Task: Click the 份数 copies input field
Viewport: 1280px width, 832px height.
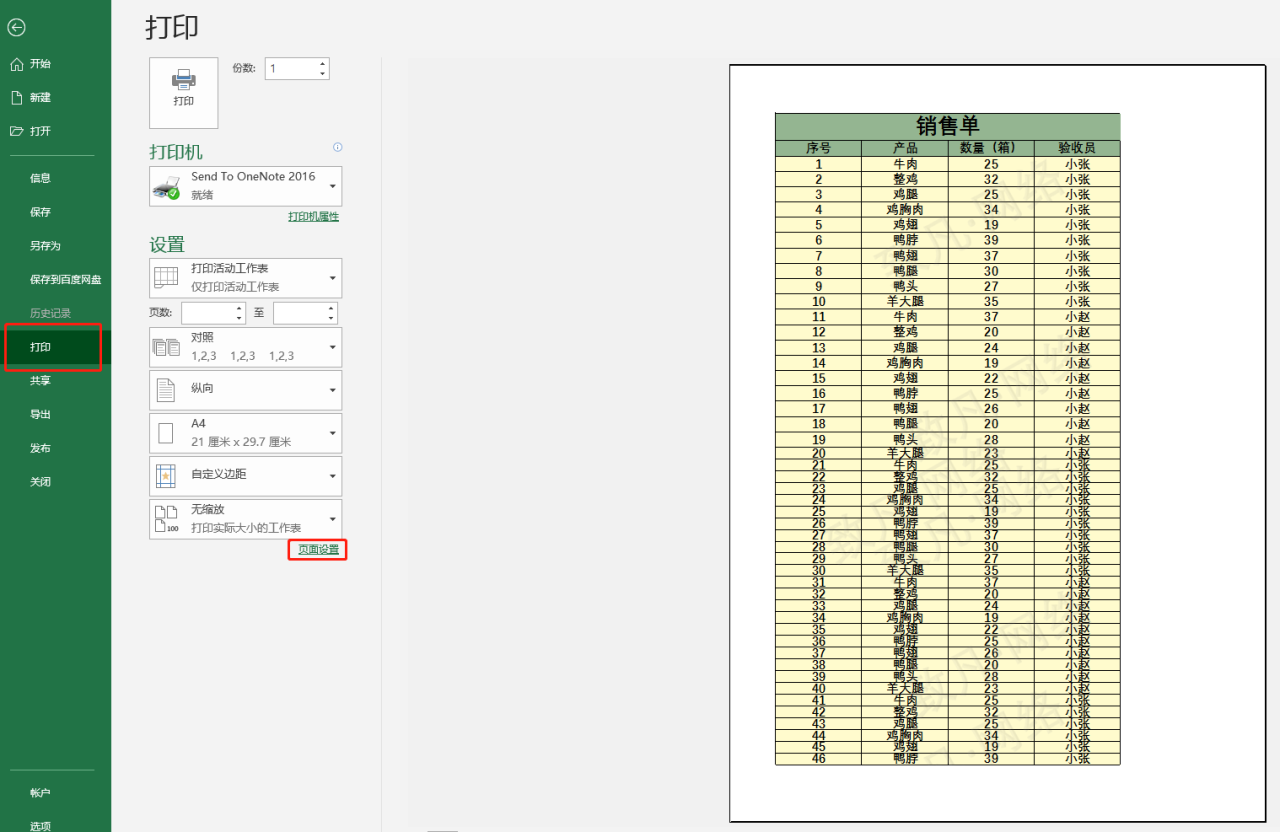Action: (291, 69)
